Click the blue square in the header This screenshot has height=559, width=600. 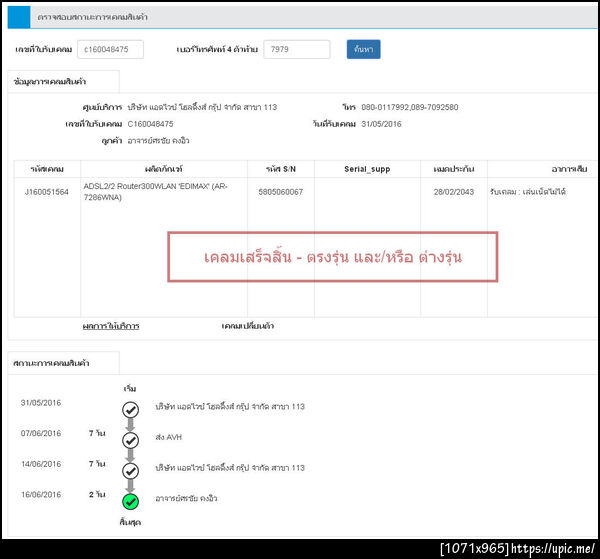click(19, 17)
